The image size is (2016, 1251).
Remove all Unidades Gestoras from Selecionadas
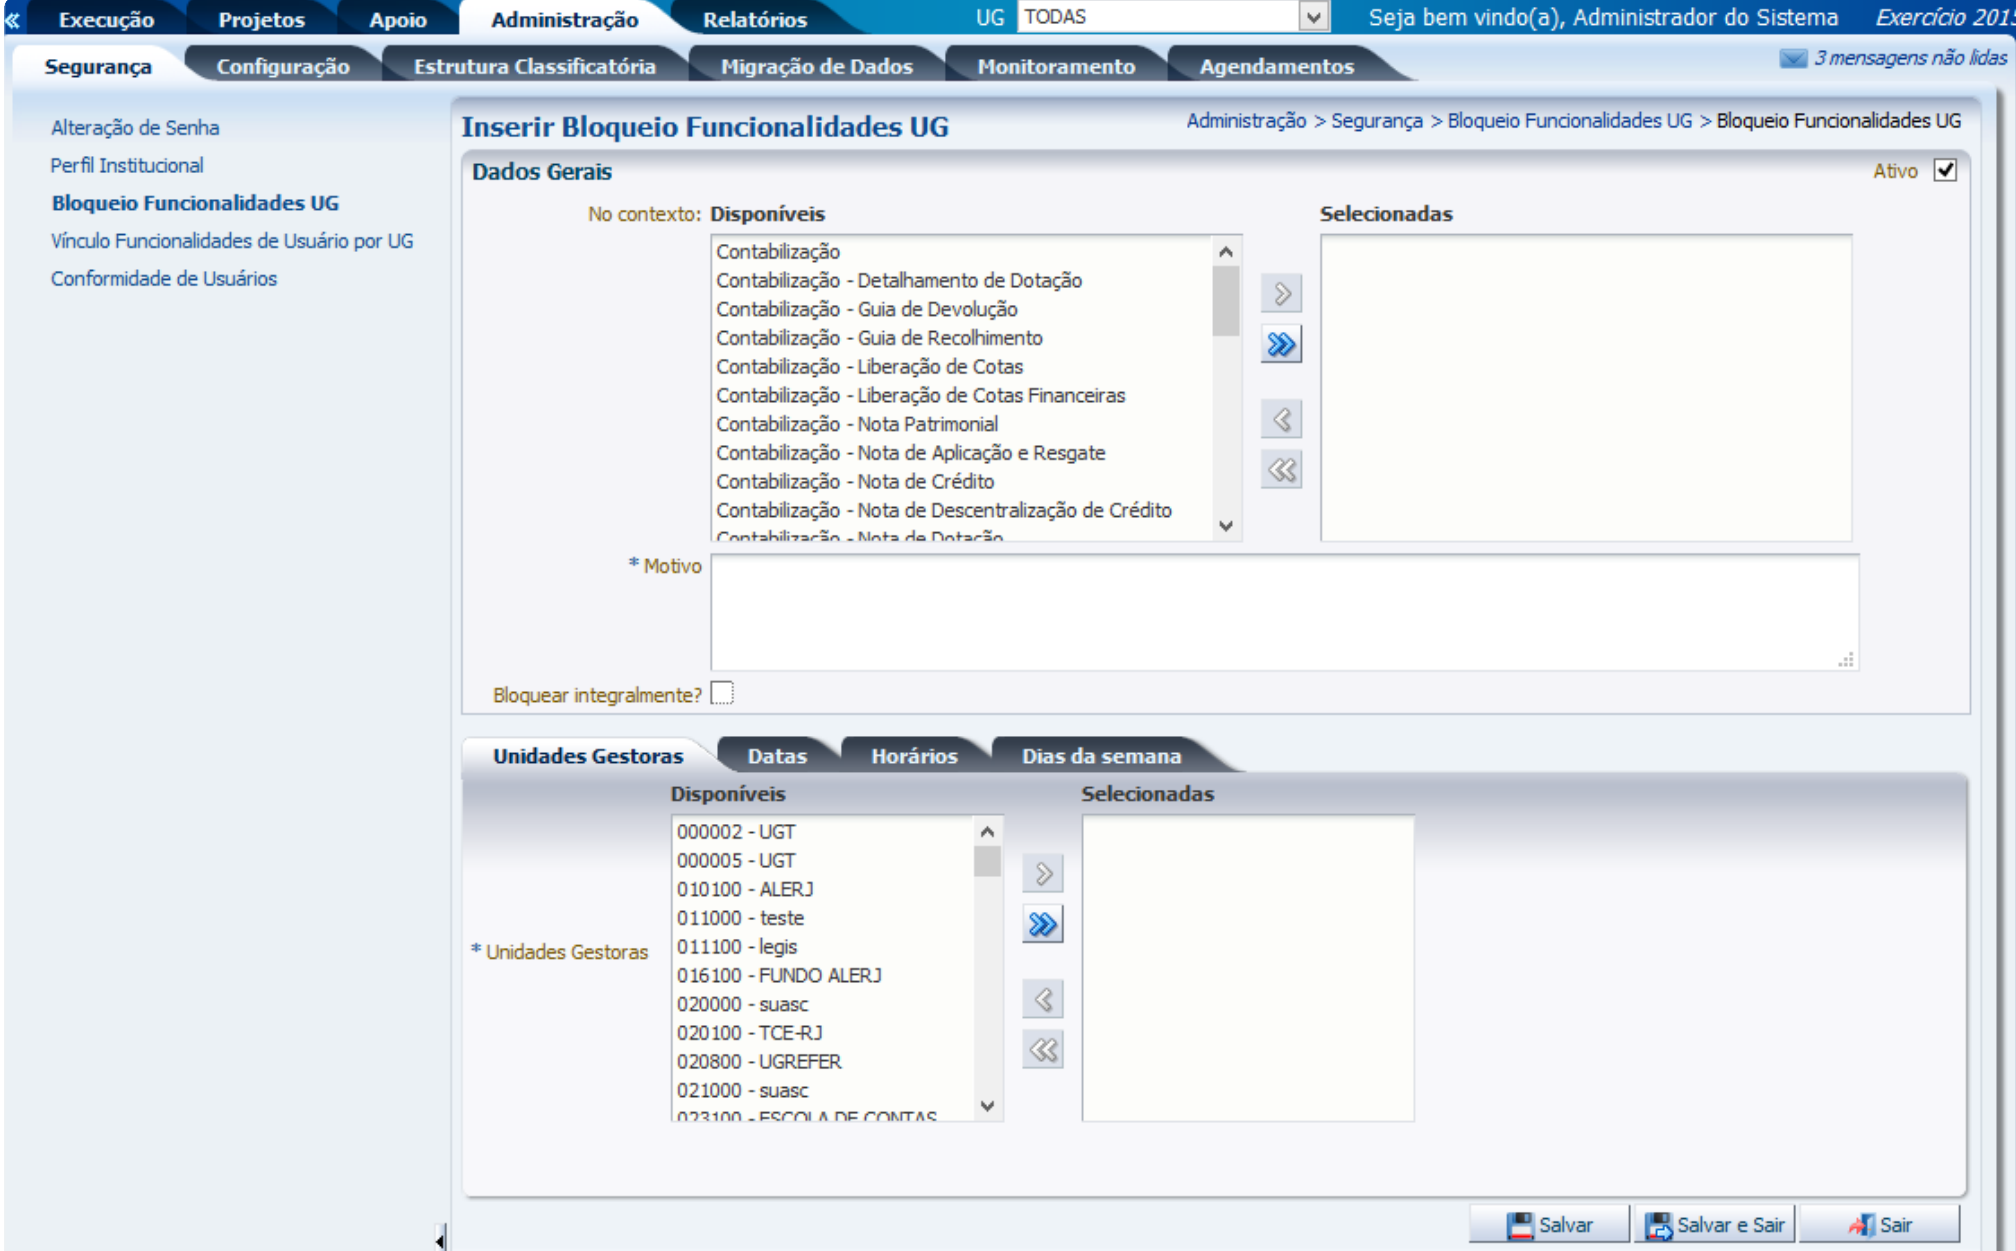coord(1042,1050)
